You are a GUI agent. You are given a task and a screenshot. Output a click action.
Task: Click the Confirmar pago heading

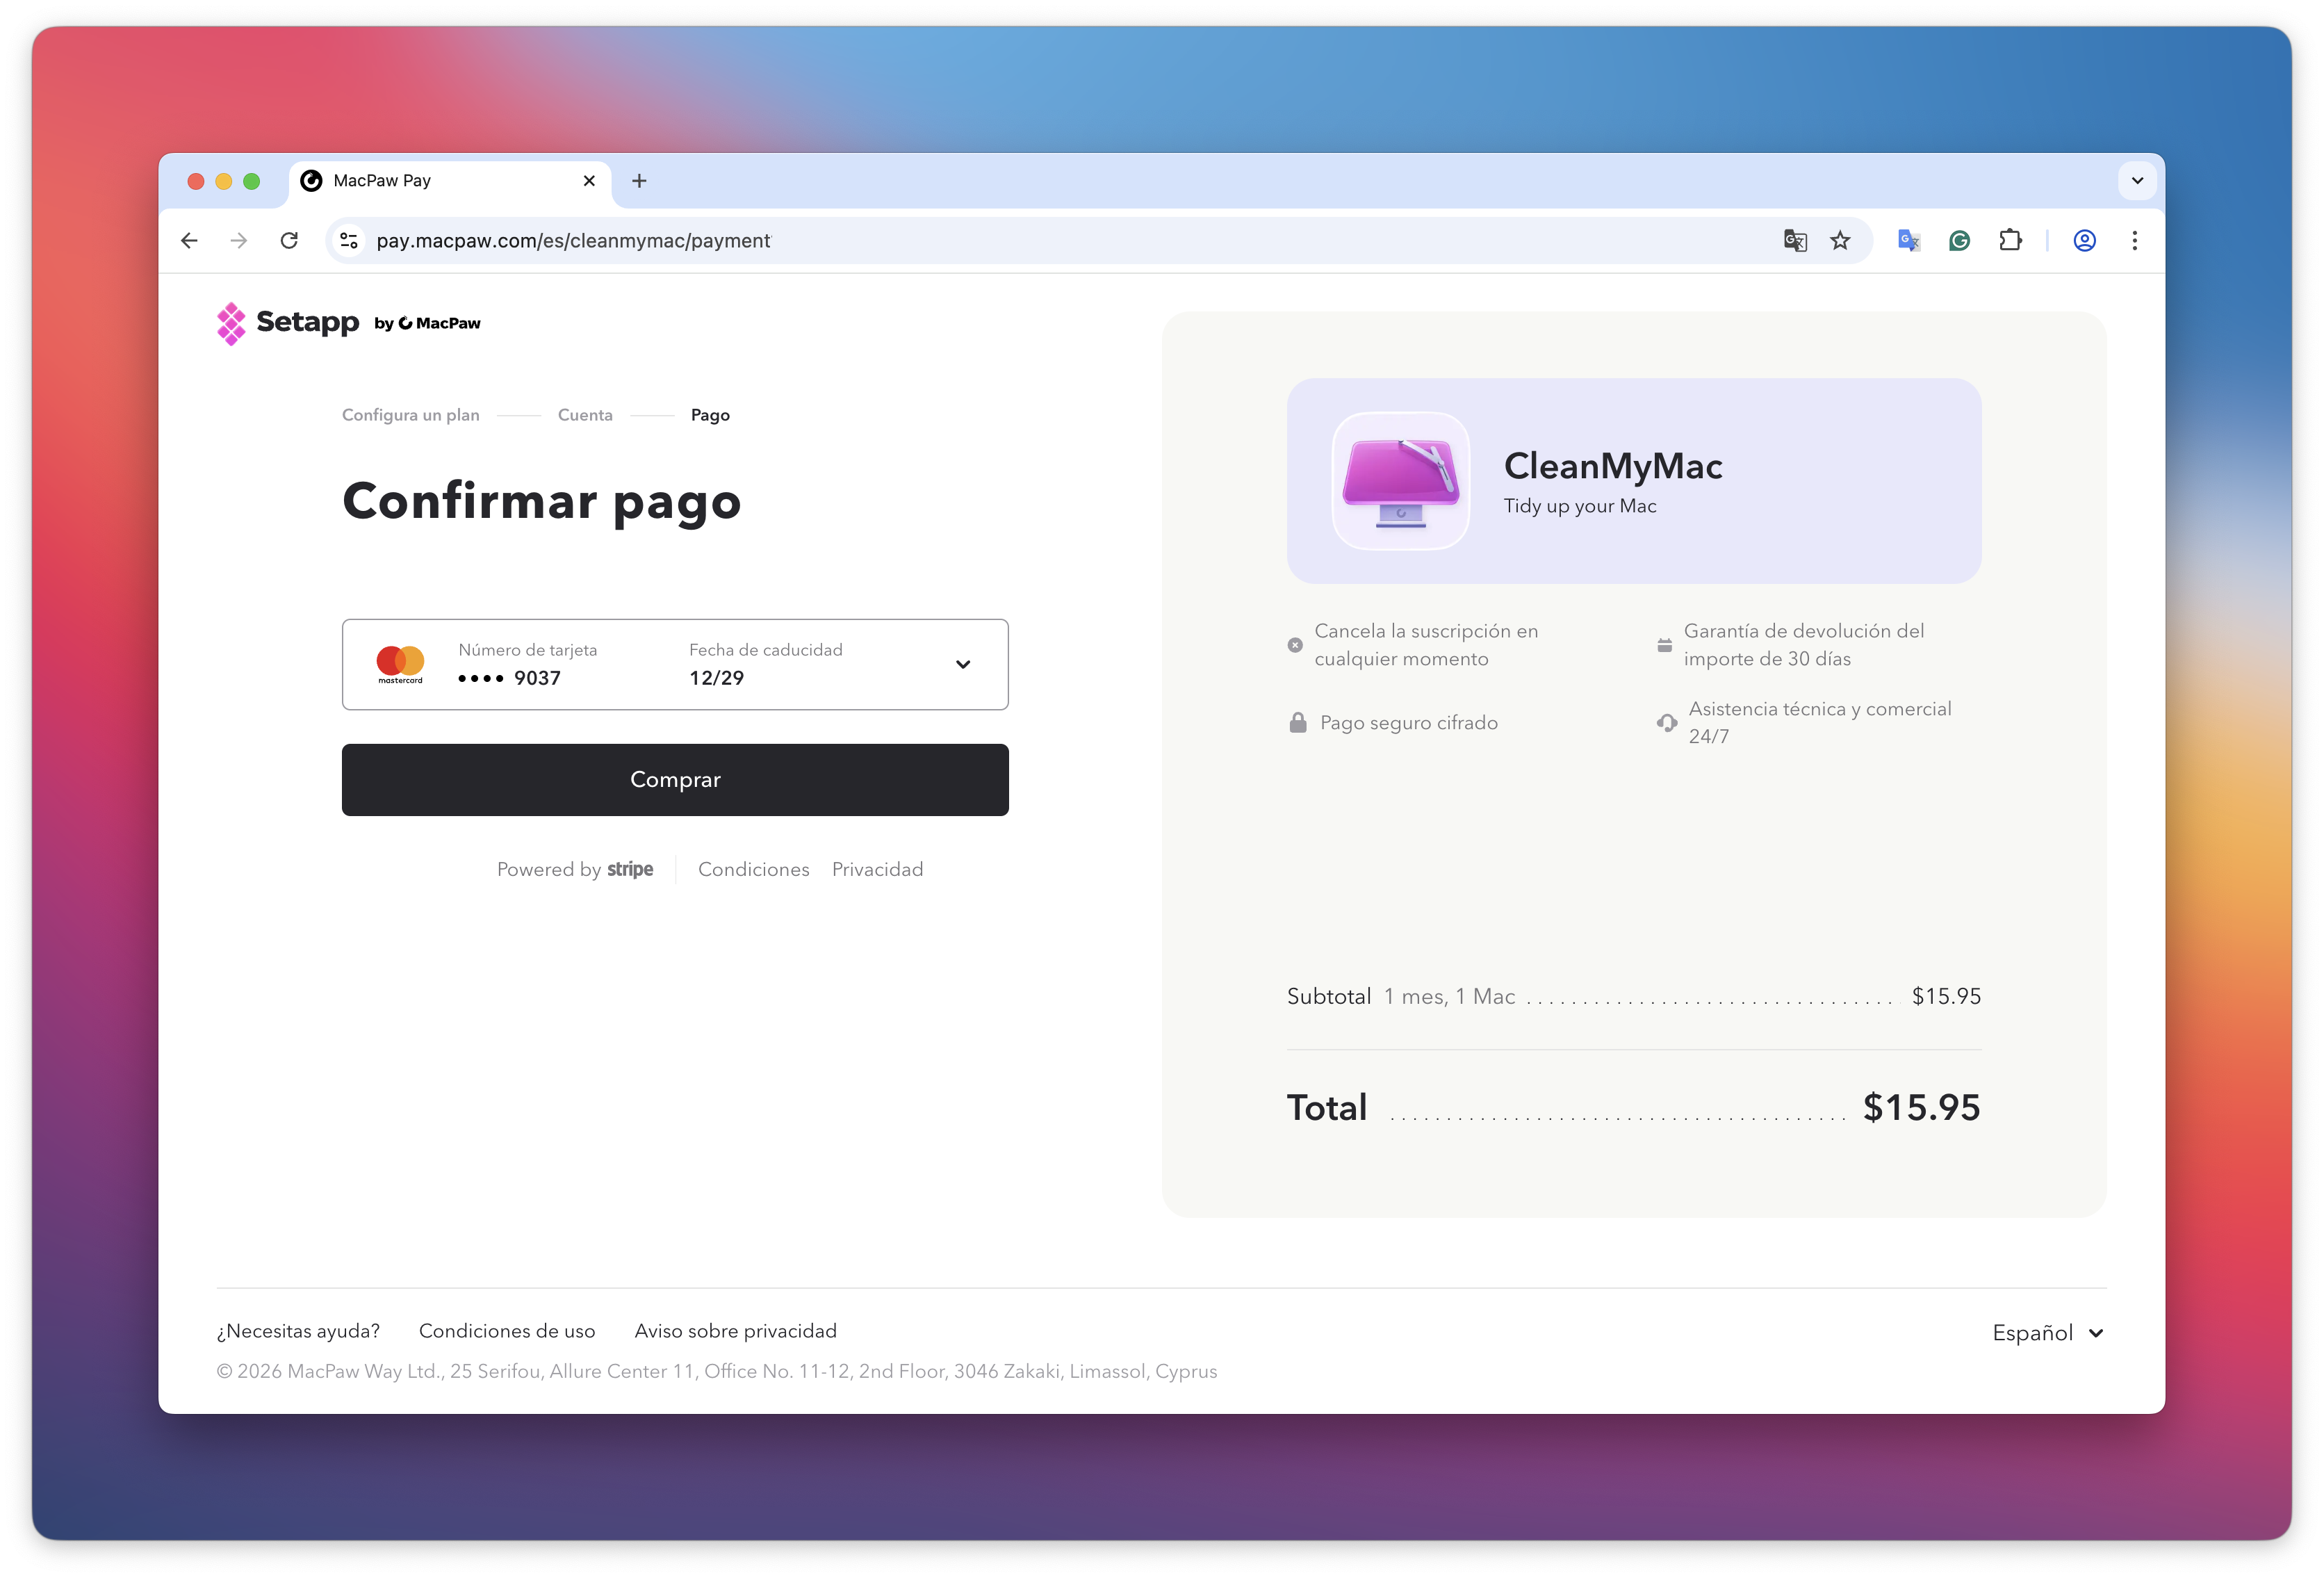(541, 501)
